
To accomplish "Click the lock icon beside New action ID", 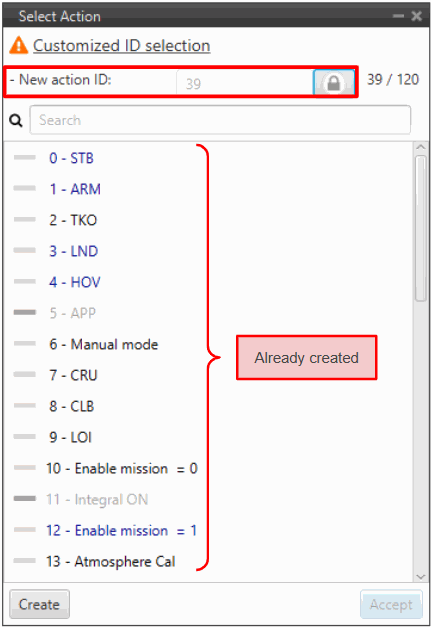I will click(333, 83).
